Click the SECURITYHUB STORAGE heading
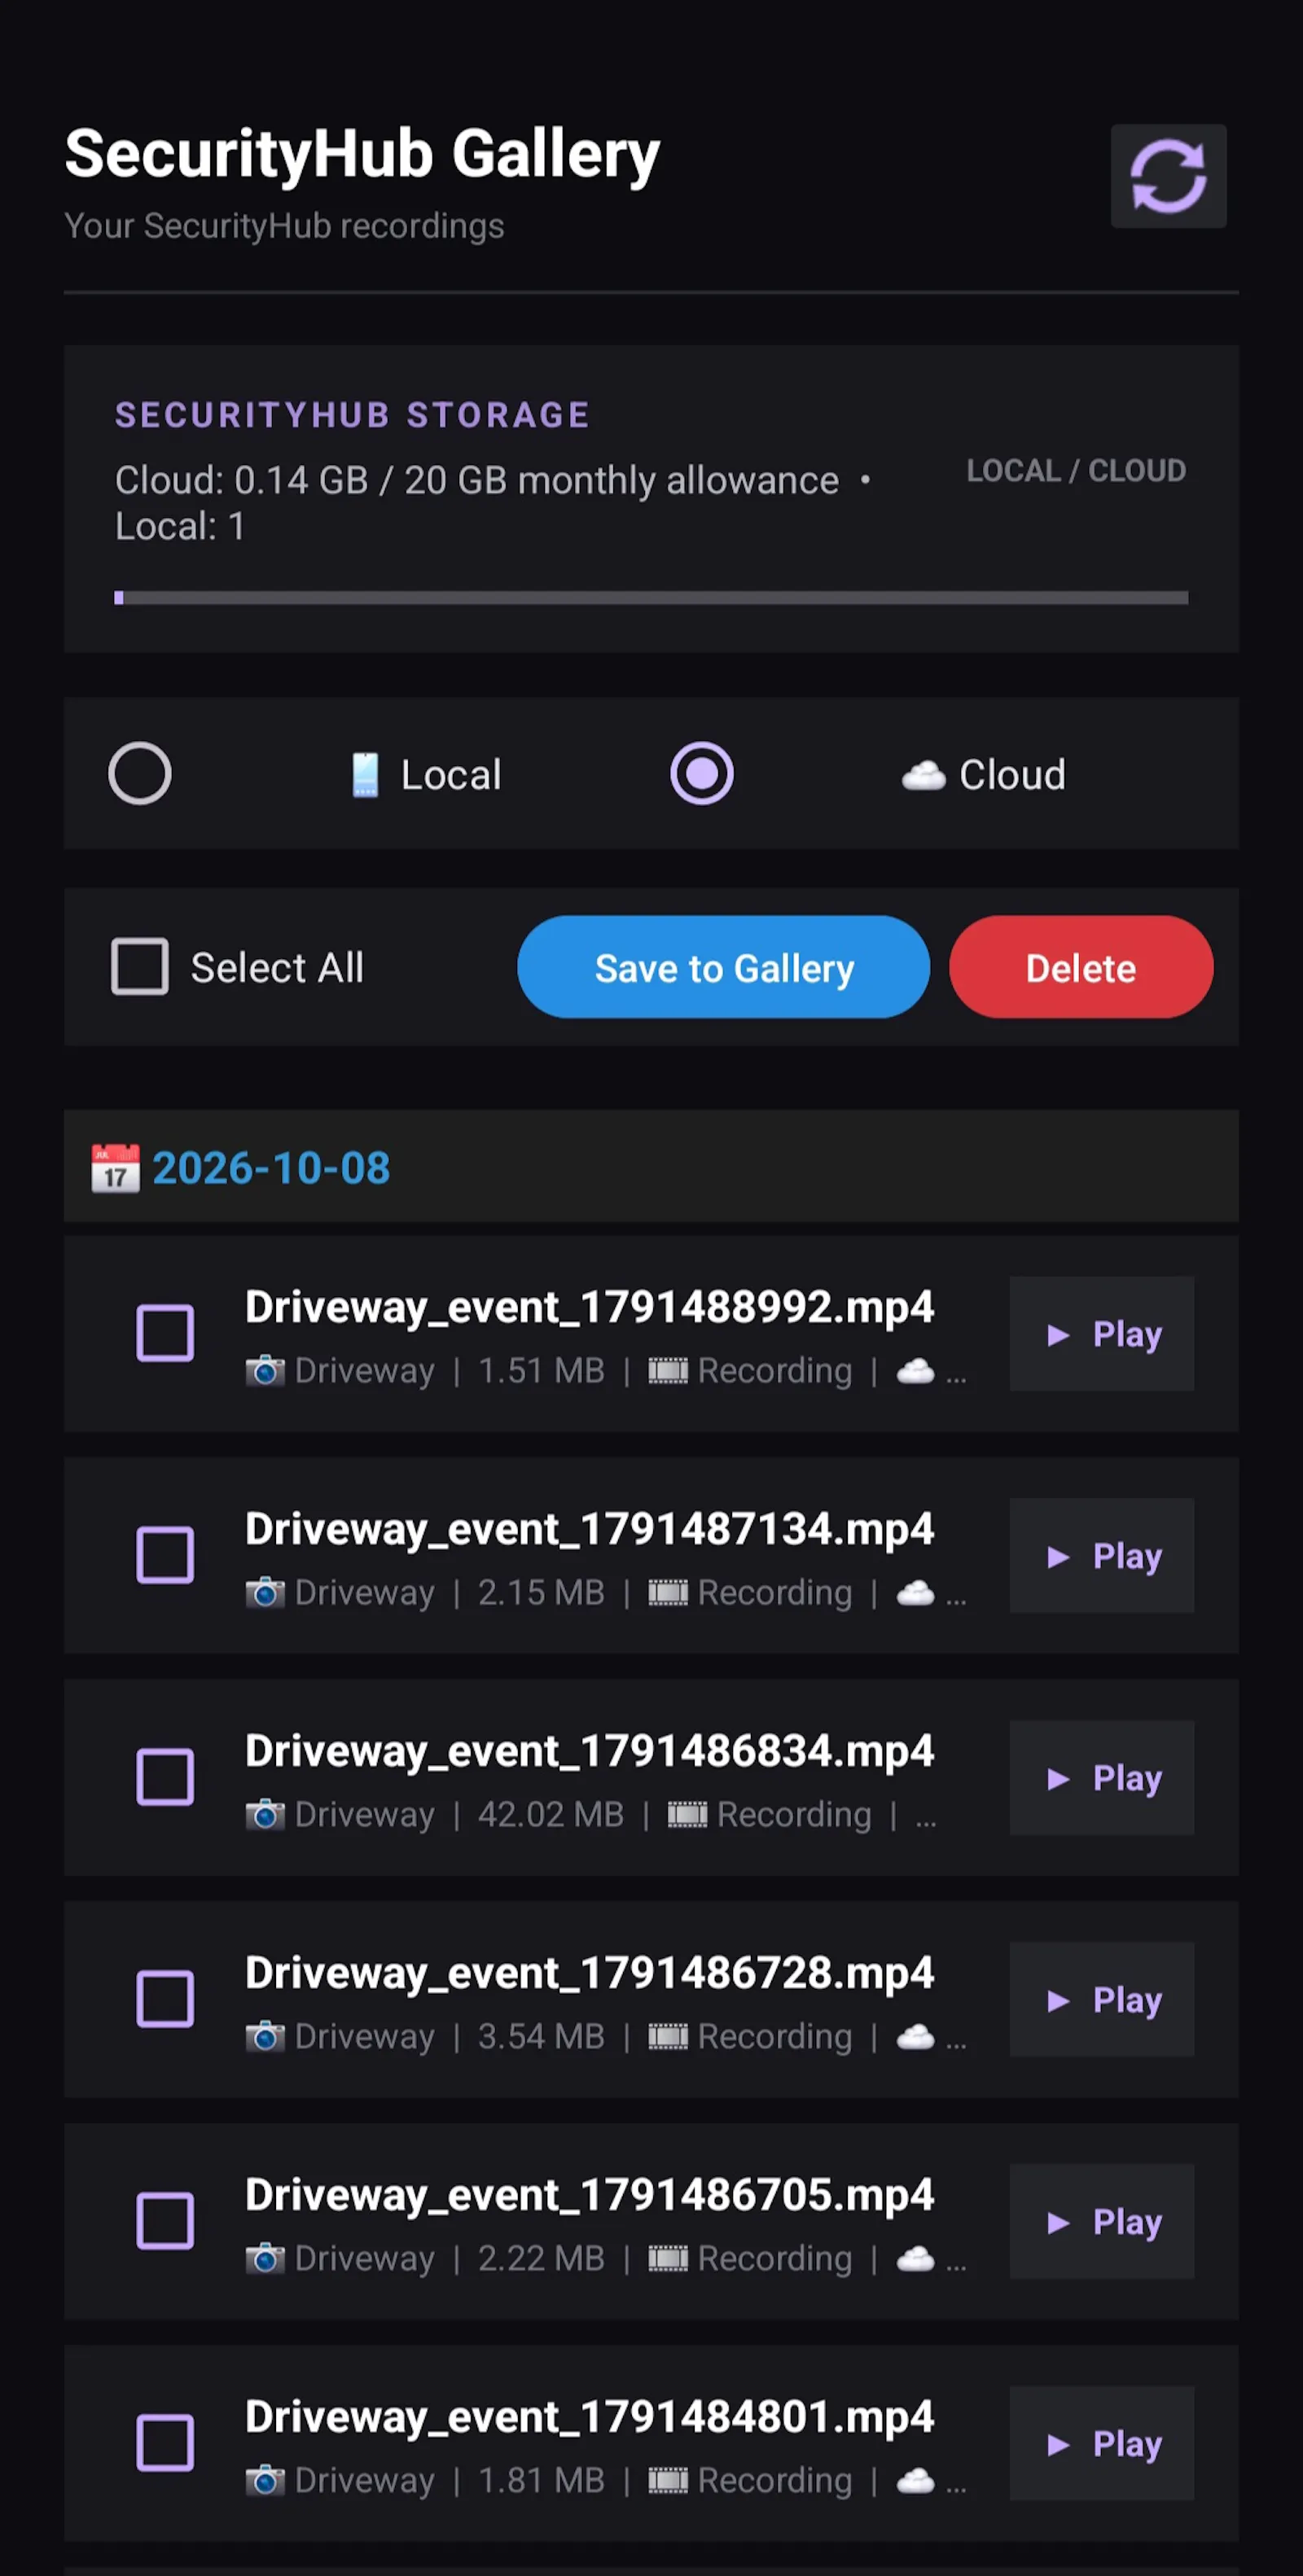1303x2576 pixels. [352, 415]
